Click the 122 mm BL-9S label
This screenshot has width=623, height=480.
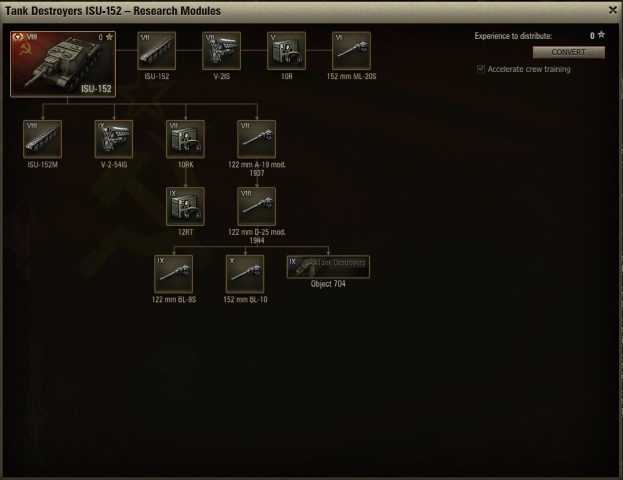pyautogui.click(x=174, y=300)
